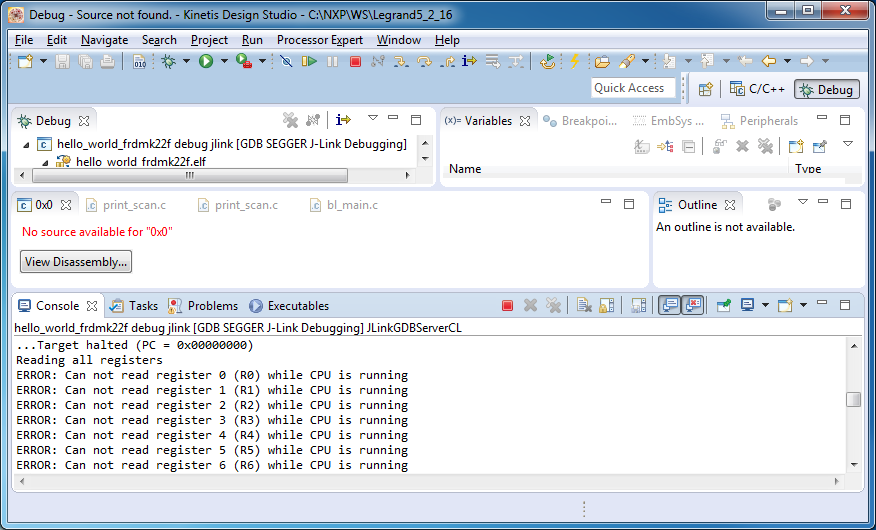The height and width of the screenshot is (530, 876).
Task: Click the External Tools run icon
Action: click(244, 61)
